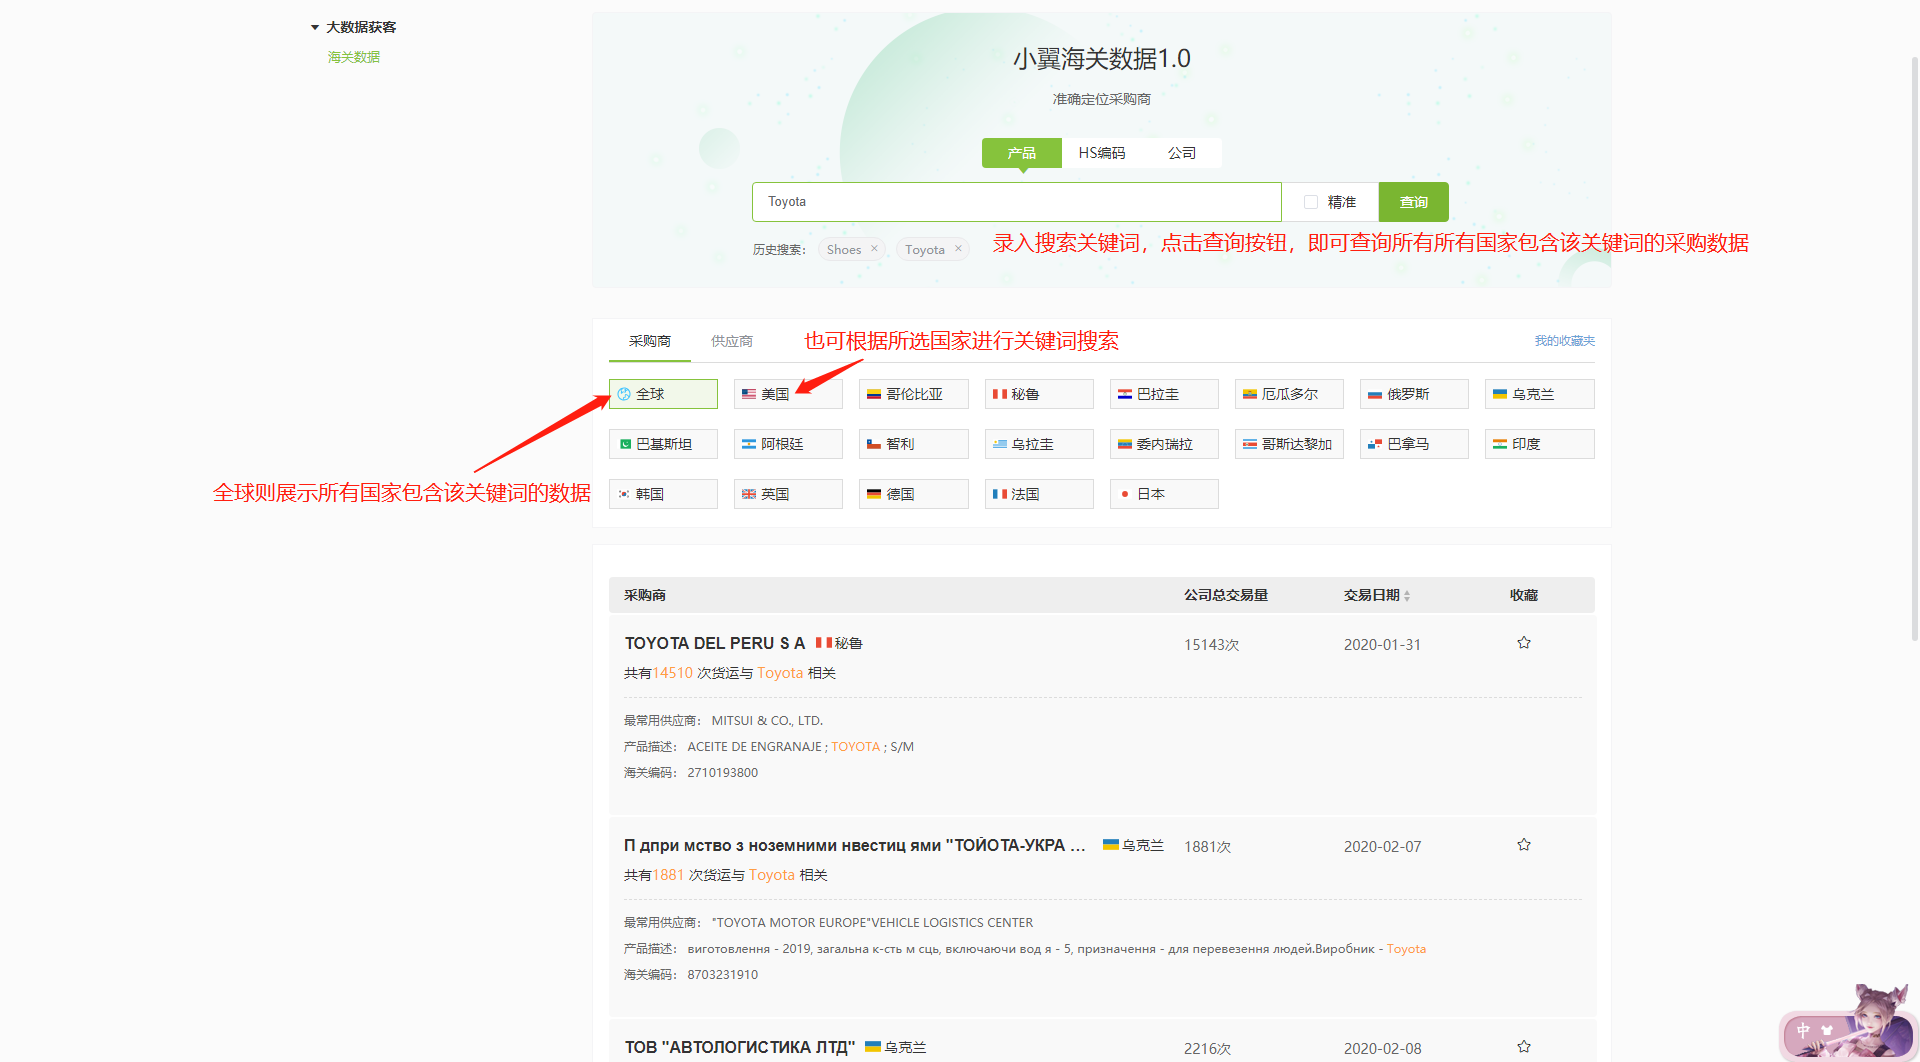Filter by 英国 flag button
This screenshot has width=1920, height=1062.
click(788, 494)
